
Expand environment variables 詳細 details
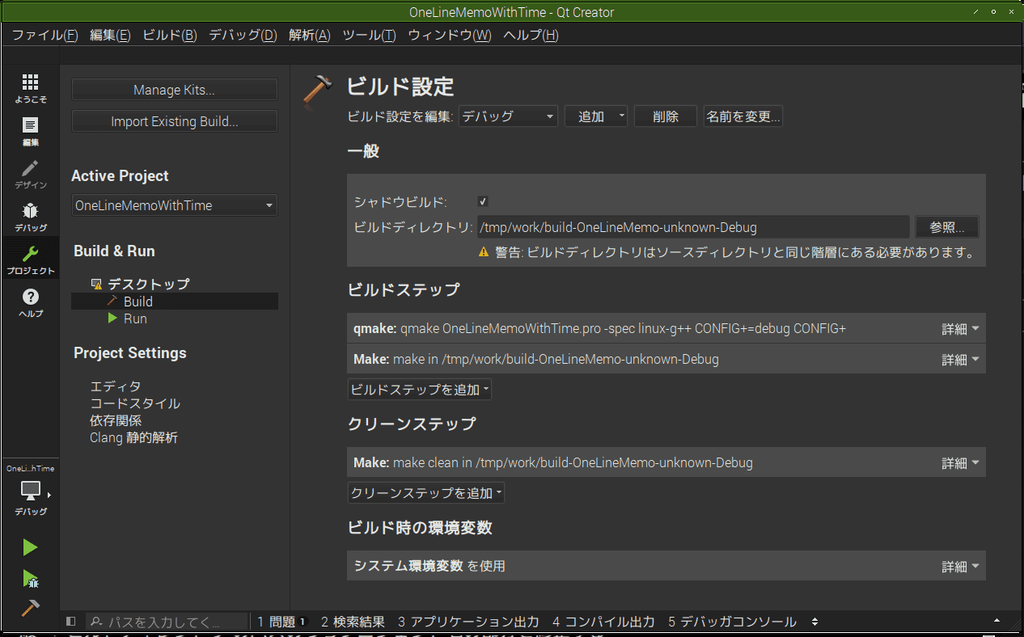[960, 566]
